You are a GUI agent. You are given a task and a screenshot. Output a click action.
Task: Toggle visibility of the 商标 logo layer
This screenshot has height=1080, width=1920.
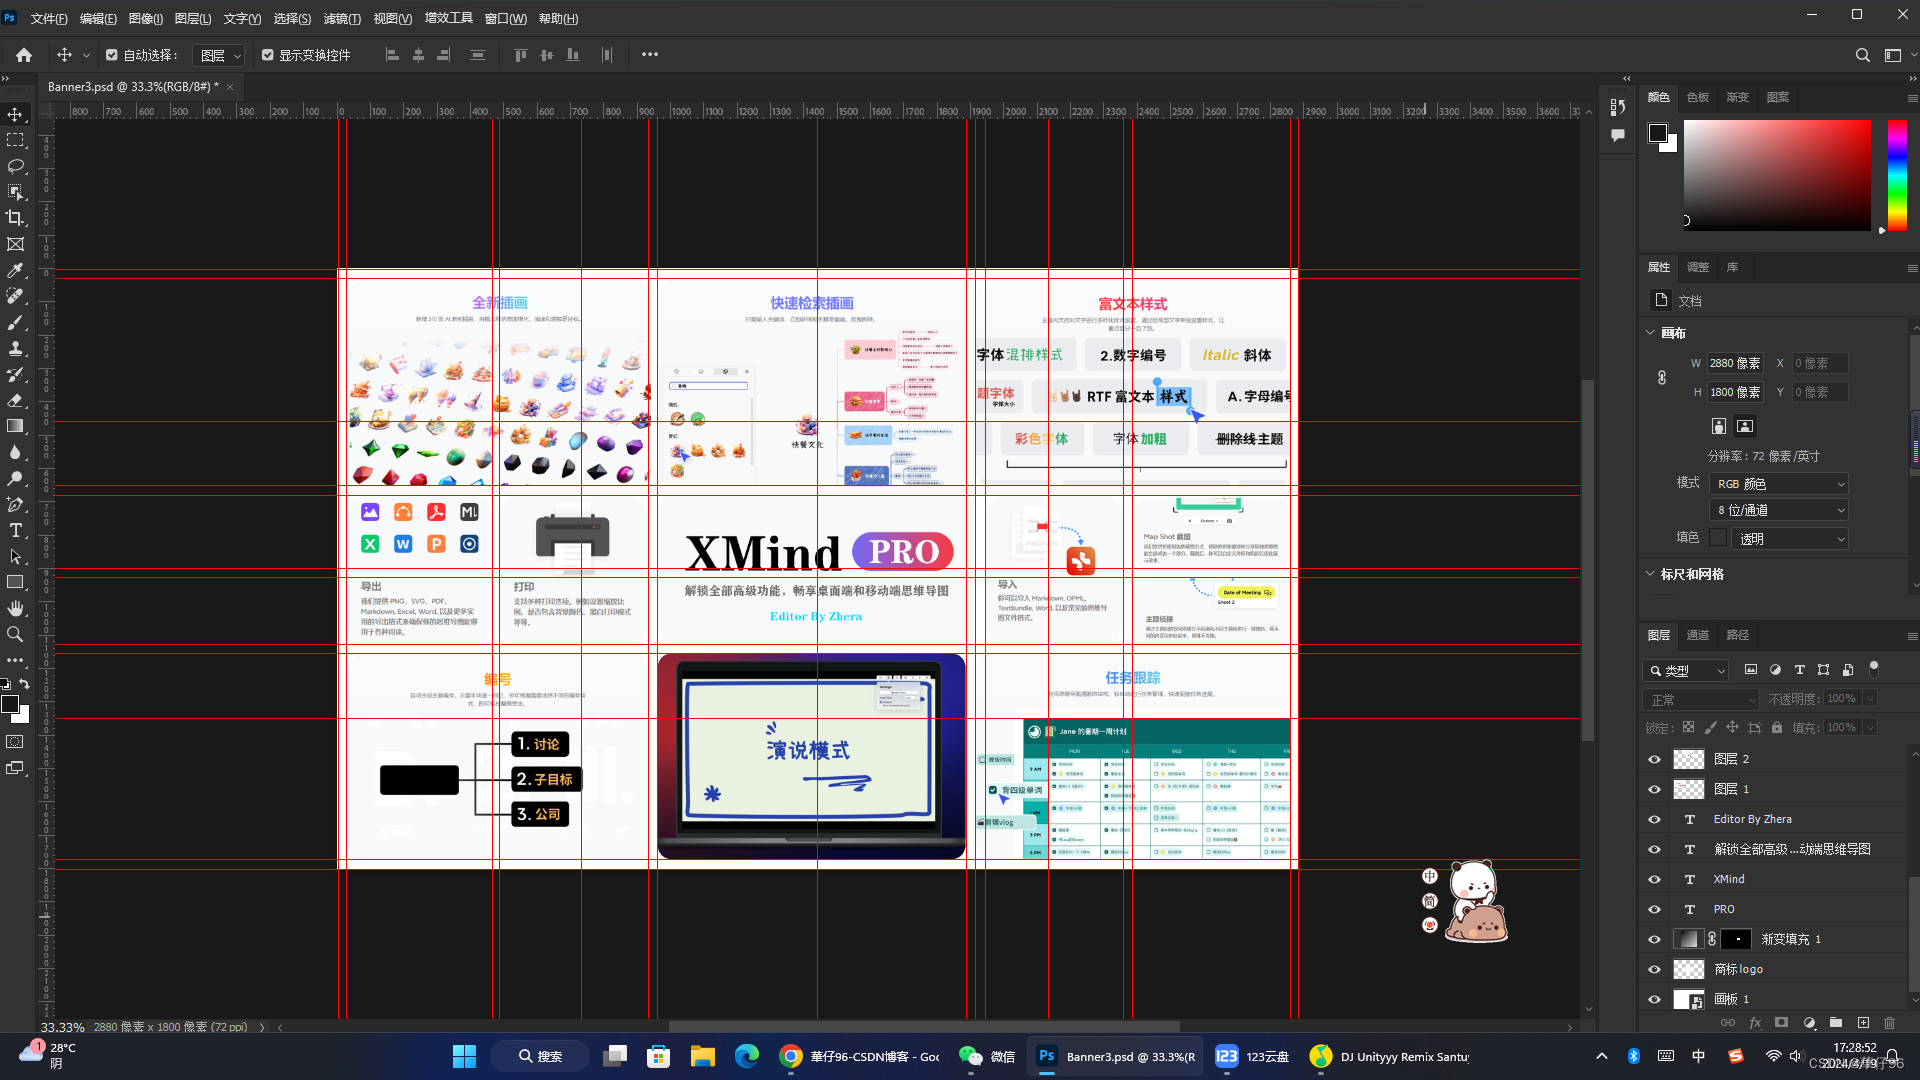tap(1654, 968)
